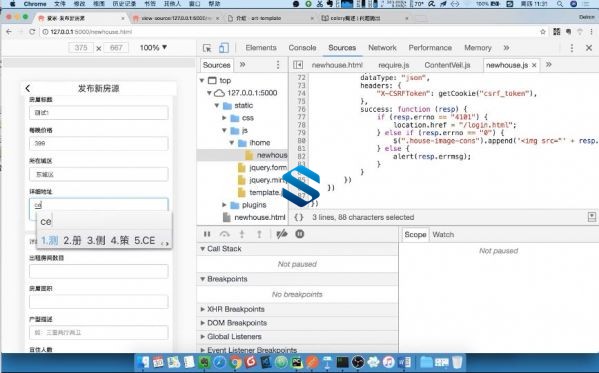Switch to the Console panel
The width and height of the screenshot is (599, 373).
tap(302, 48)
